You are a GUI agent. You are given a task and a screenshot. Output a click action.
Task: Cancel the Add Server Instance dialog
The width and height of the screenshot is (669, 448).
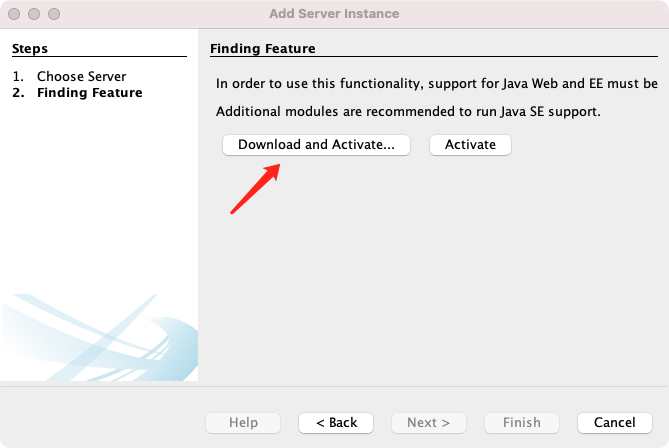coord(614,423)
